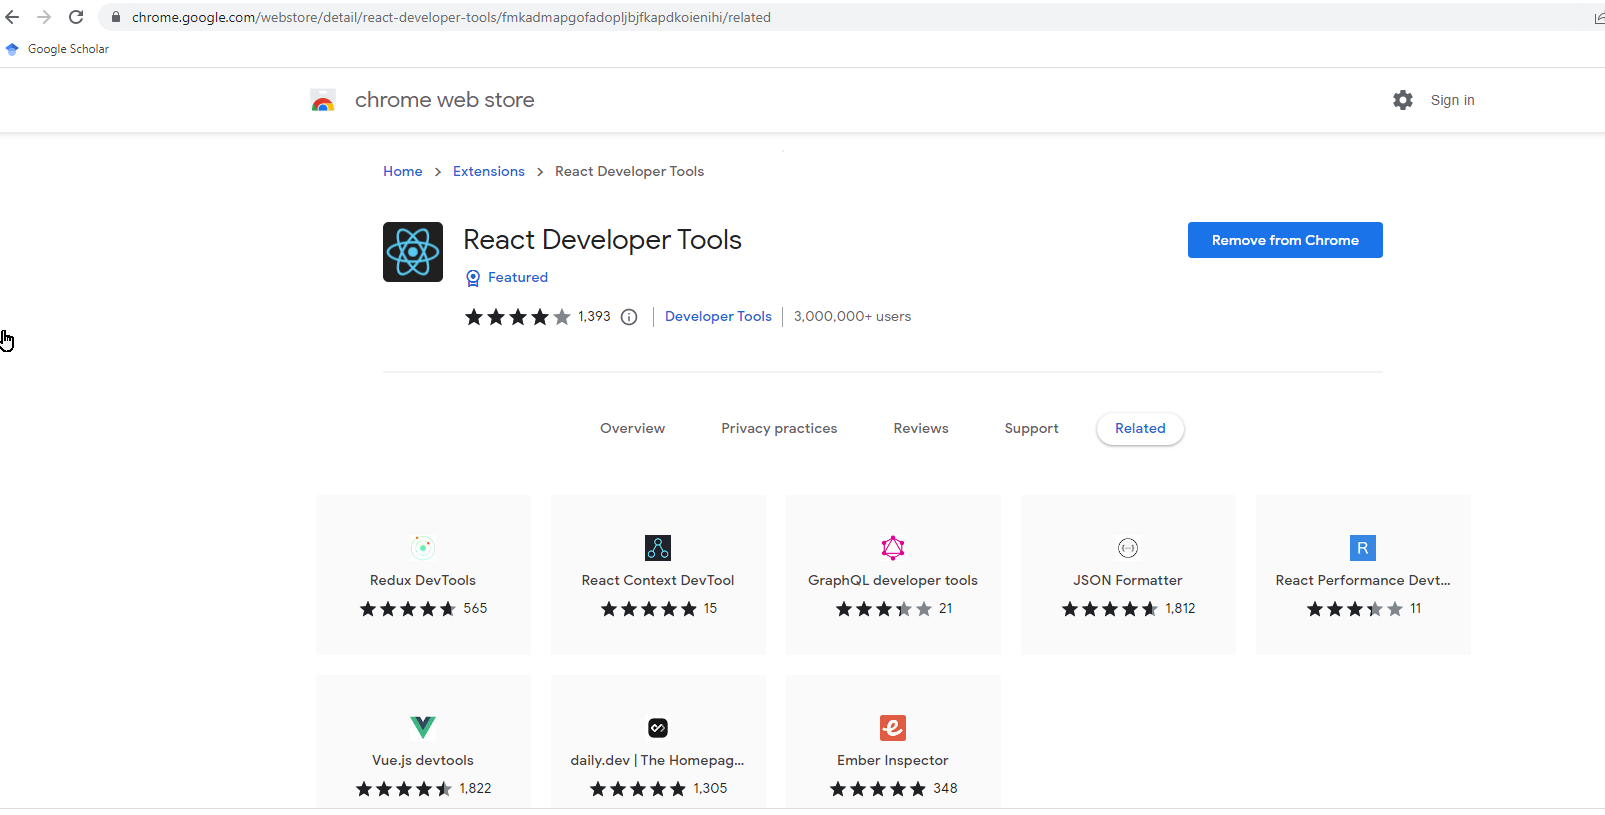The width and height of the screenshot is (1605, 815).
Task: Click the padlock site info icon
Action: pos(116,17)
